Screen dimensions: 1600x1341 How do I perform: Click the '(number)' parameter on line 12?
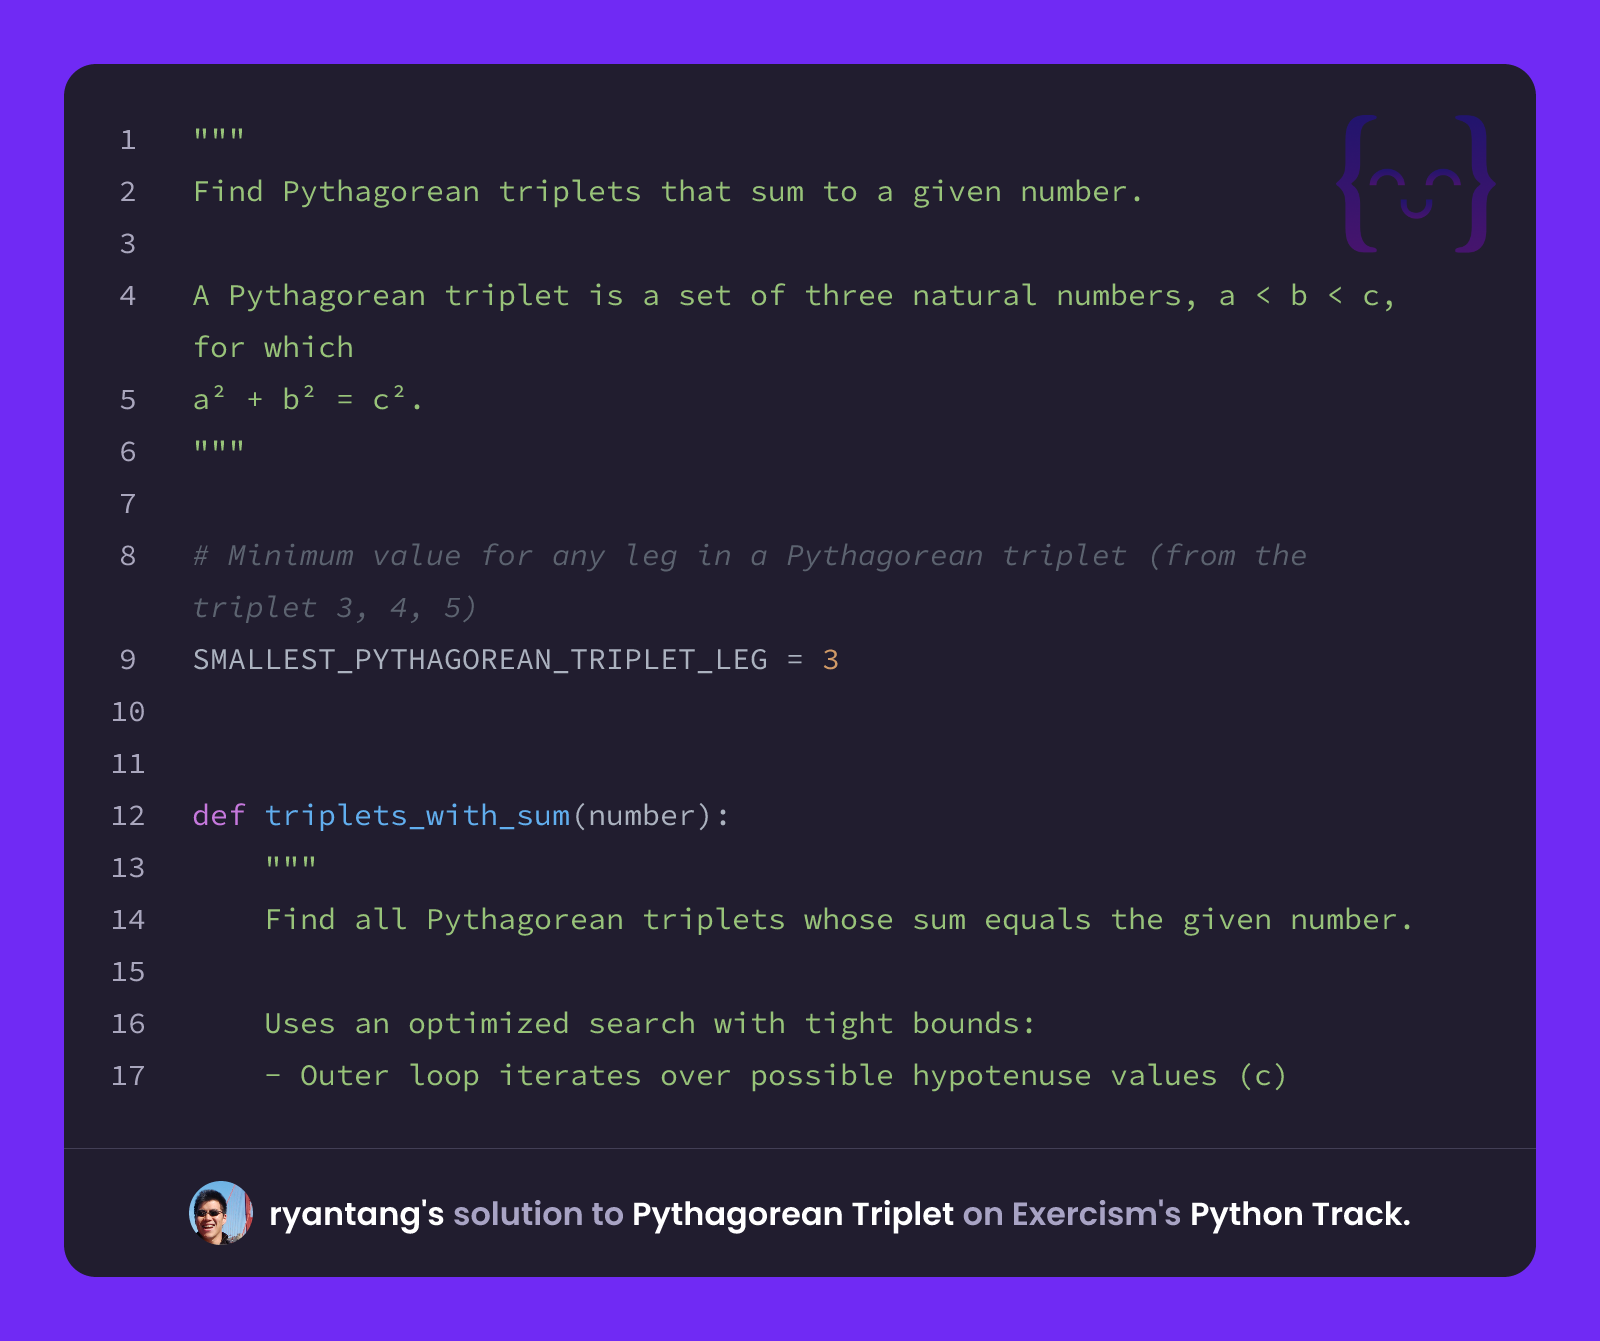coord(642,816)
